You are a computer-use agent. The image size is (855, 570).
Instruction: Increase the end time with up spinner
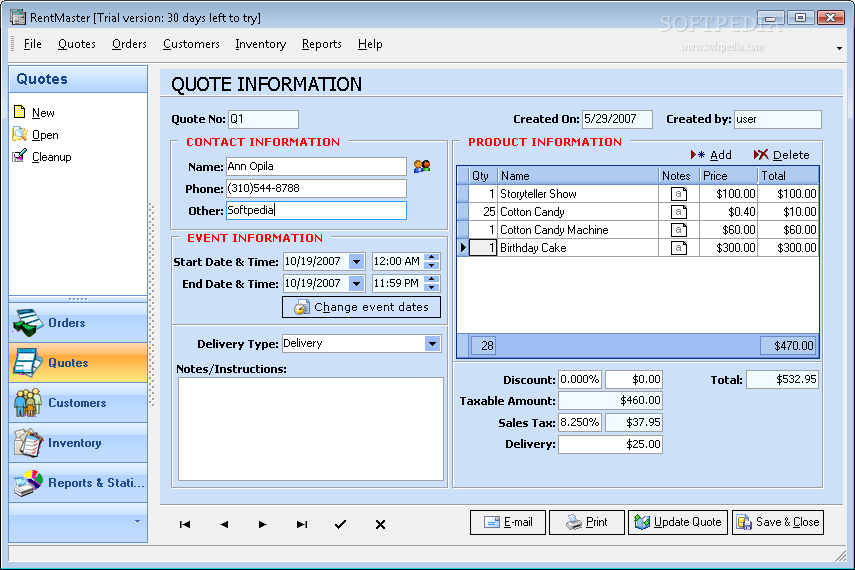pos(432,279)
